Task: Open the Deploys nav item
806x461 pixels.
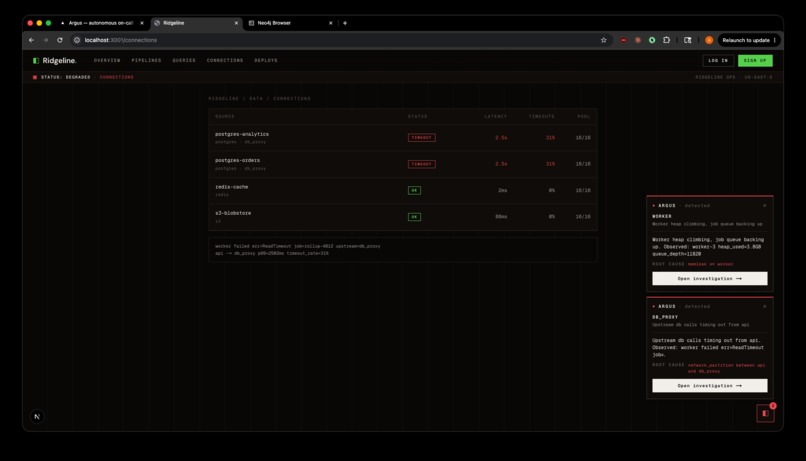Action: (266, 61)
